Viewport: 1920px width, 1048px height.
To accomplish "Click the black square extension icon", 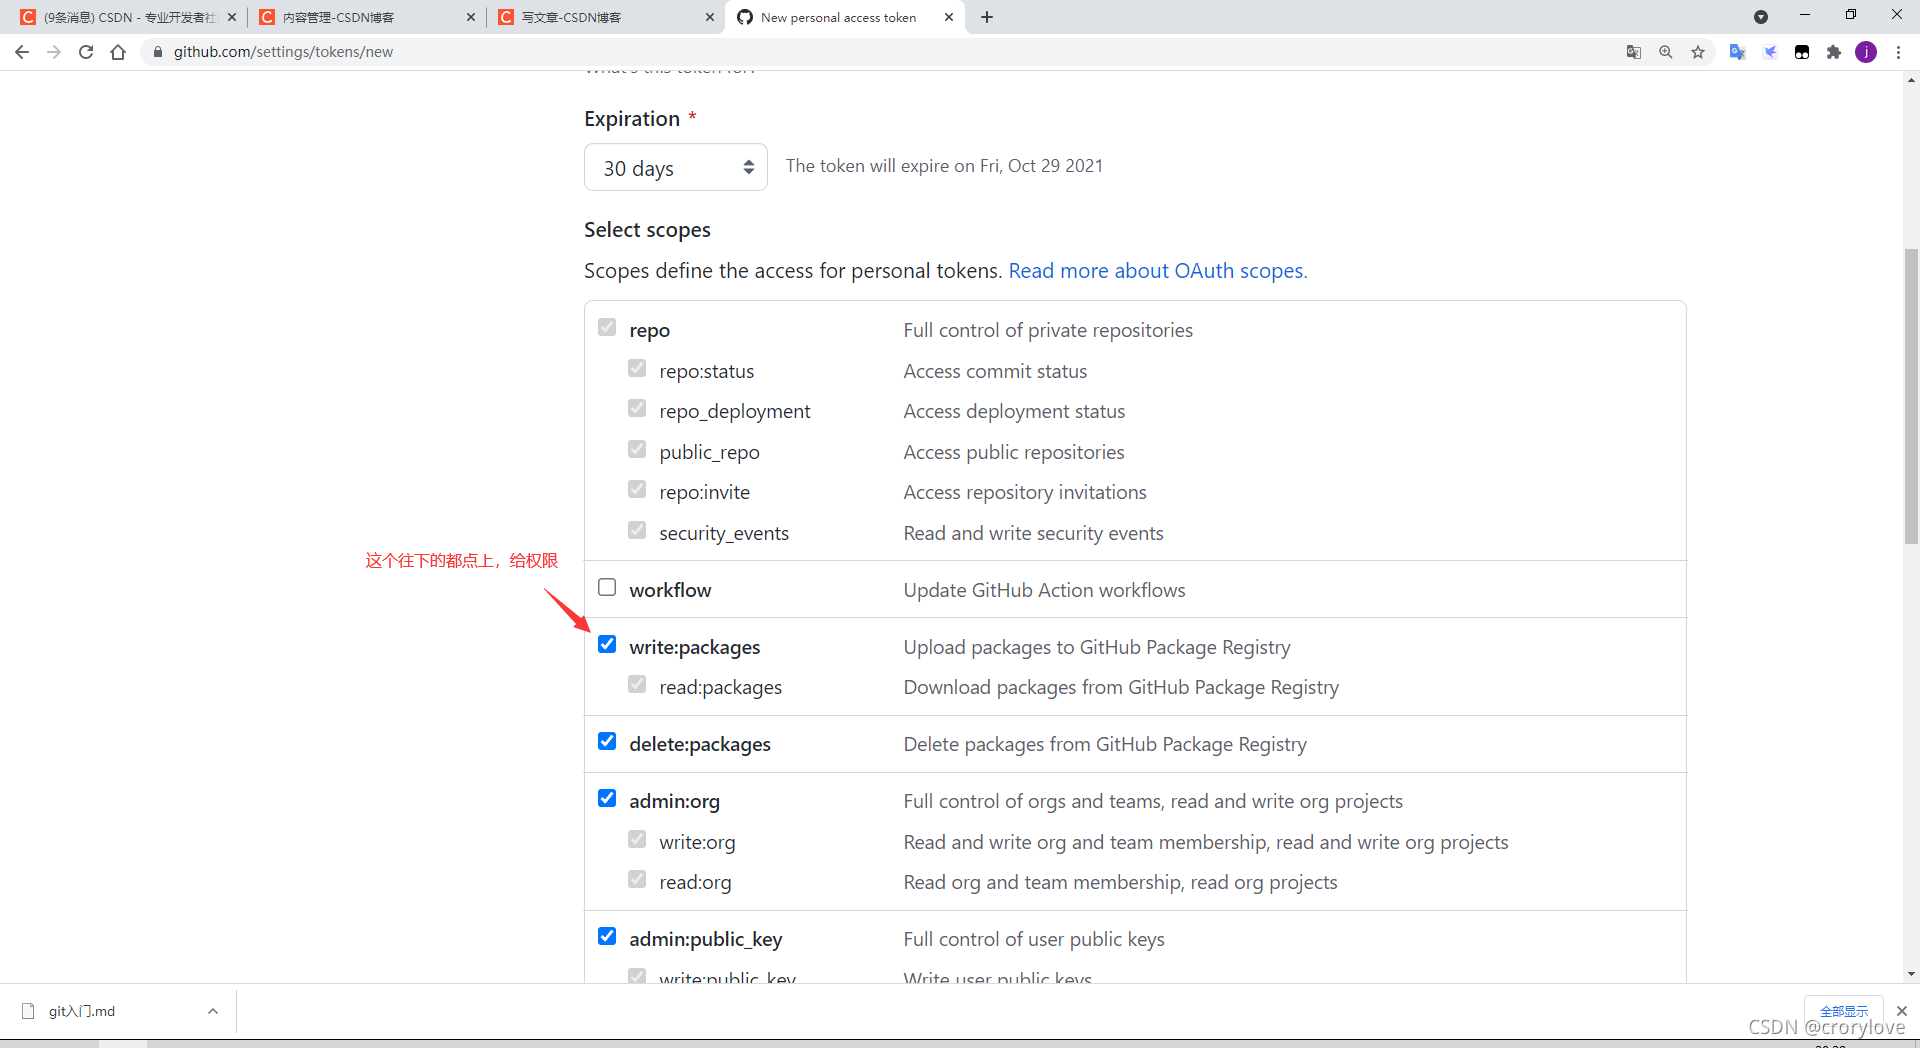I will pyautogui.click(x=1802, y=52).
